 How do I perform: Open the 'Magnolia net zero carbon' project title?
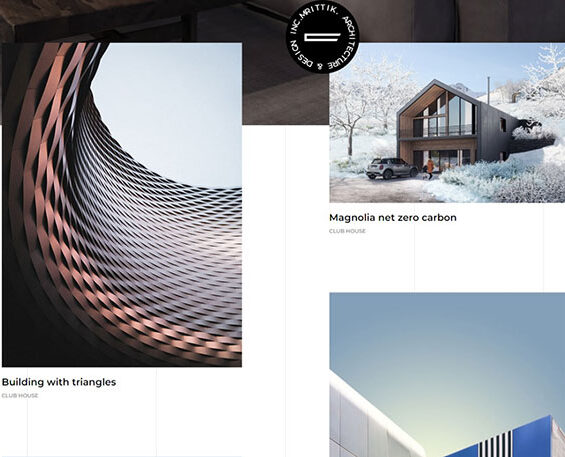393,217
